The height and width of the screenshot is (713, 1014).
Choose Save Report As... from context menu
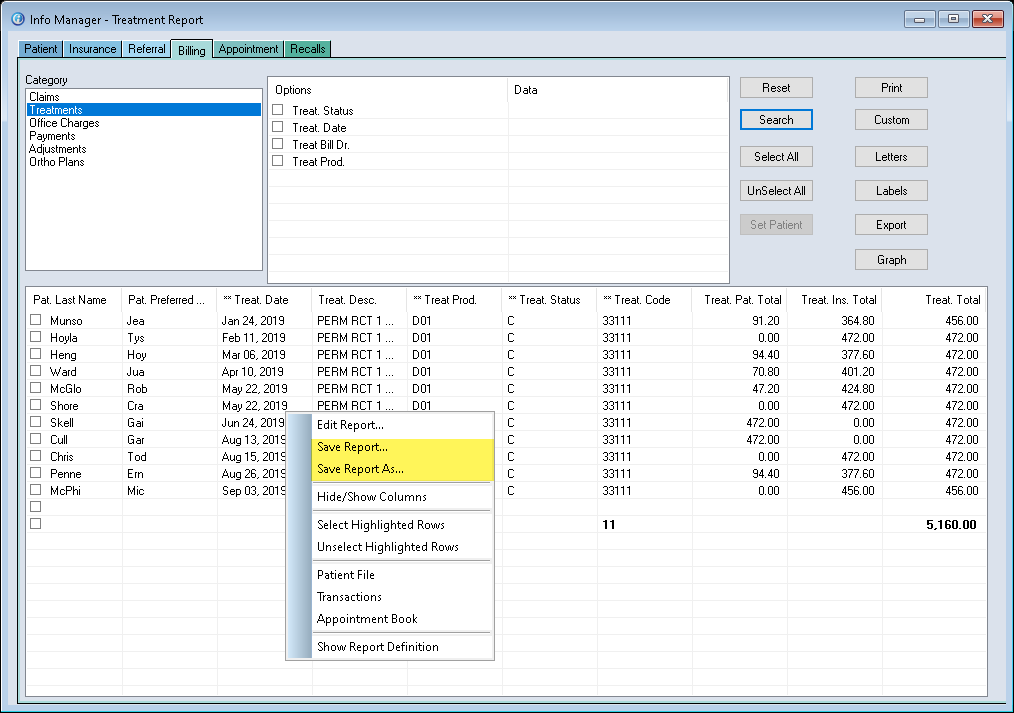(360, 469)
